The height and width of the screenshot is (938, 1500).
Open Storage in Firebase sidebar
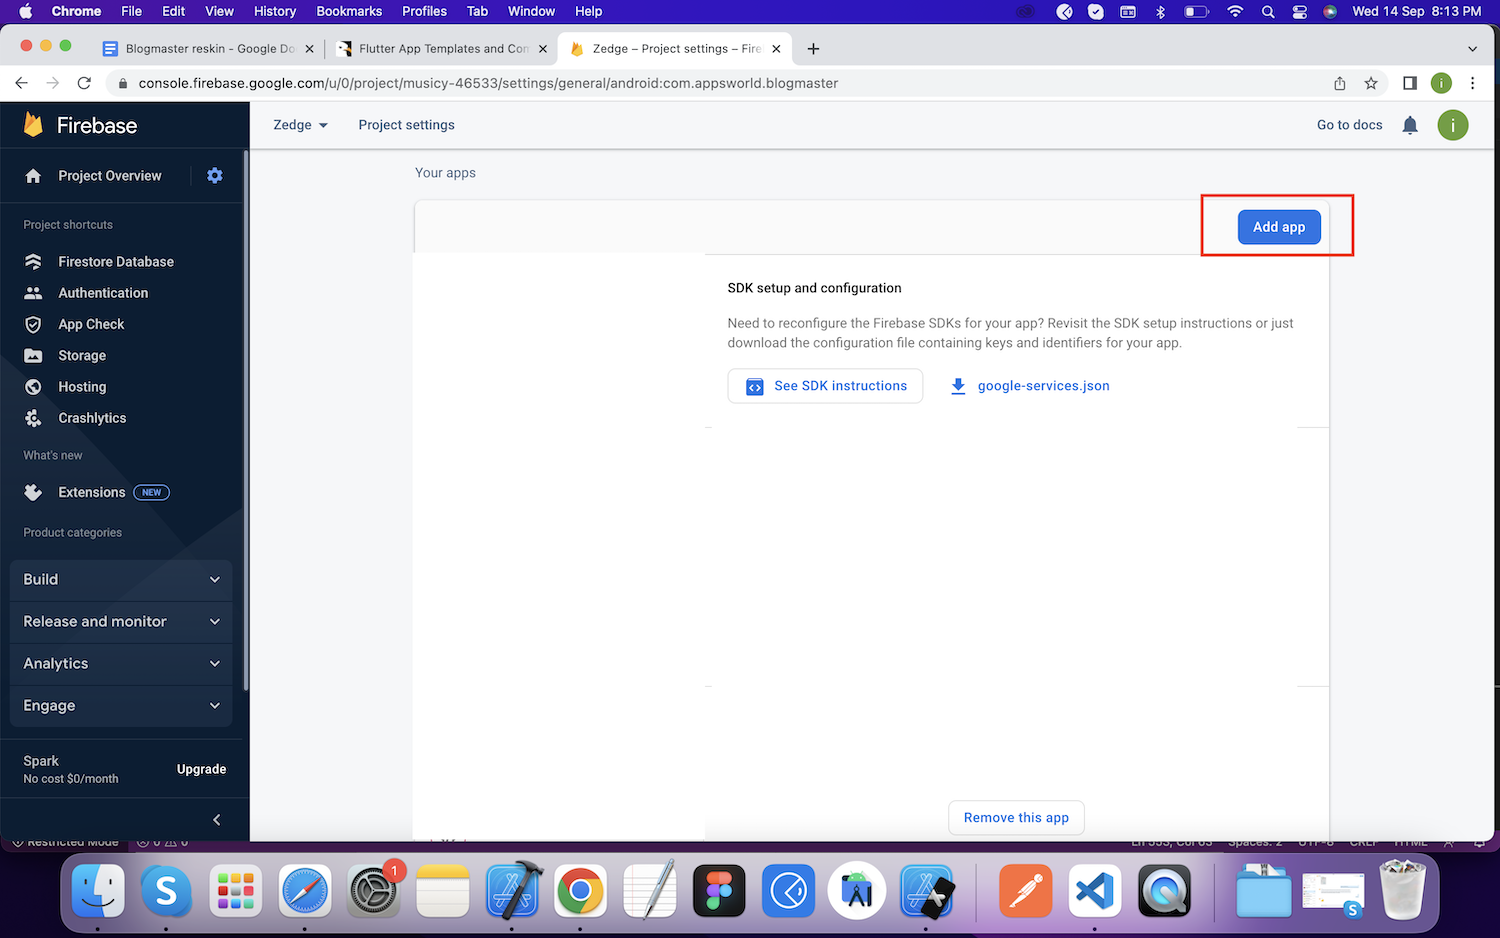[x=81, y=355]
